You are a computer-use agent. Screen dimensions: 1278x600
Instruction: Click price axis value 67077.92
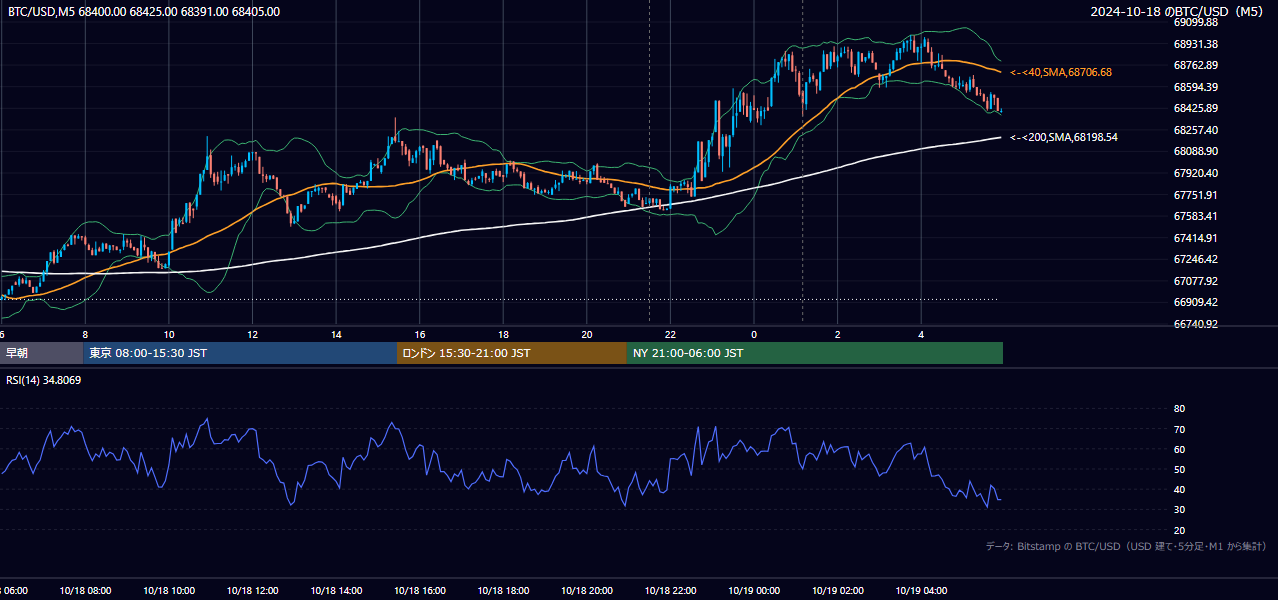pos(1195,281)
